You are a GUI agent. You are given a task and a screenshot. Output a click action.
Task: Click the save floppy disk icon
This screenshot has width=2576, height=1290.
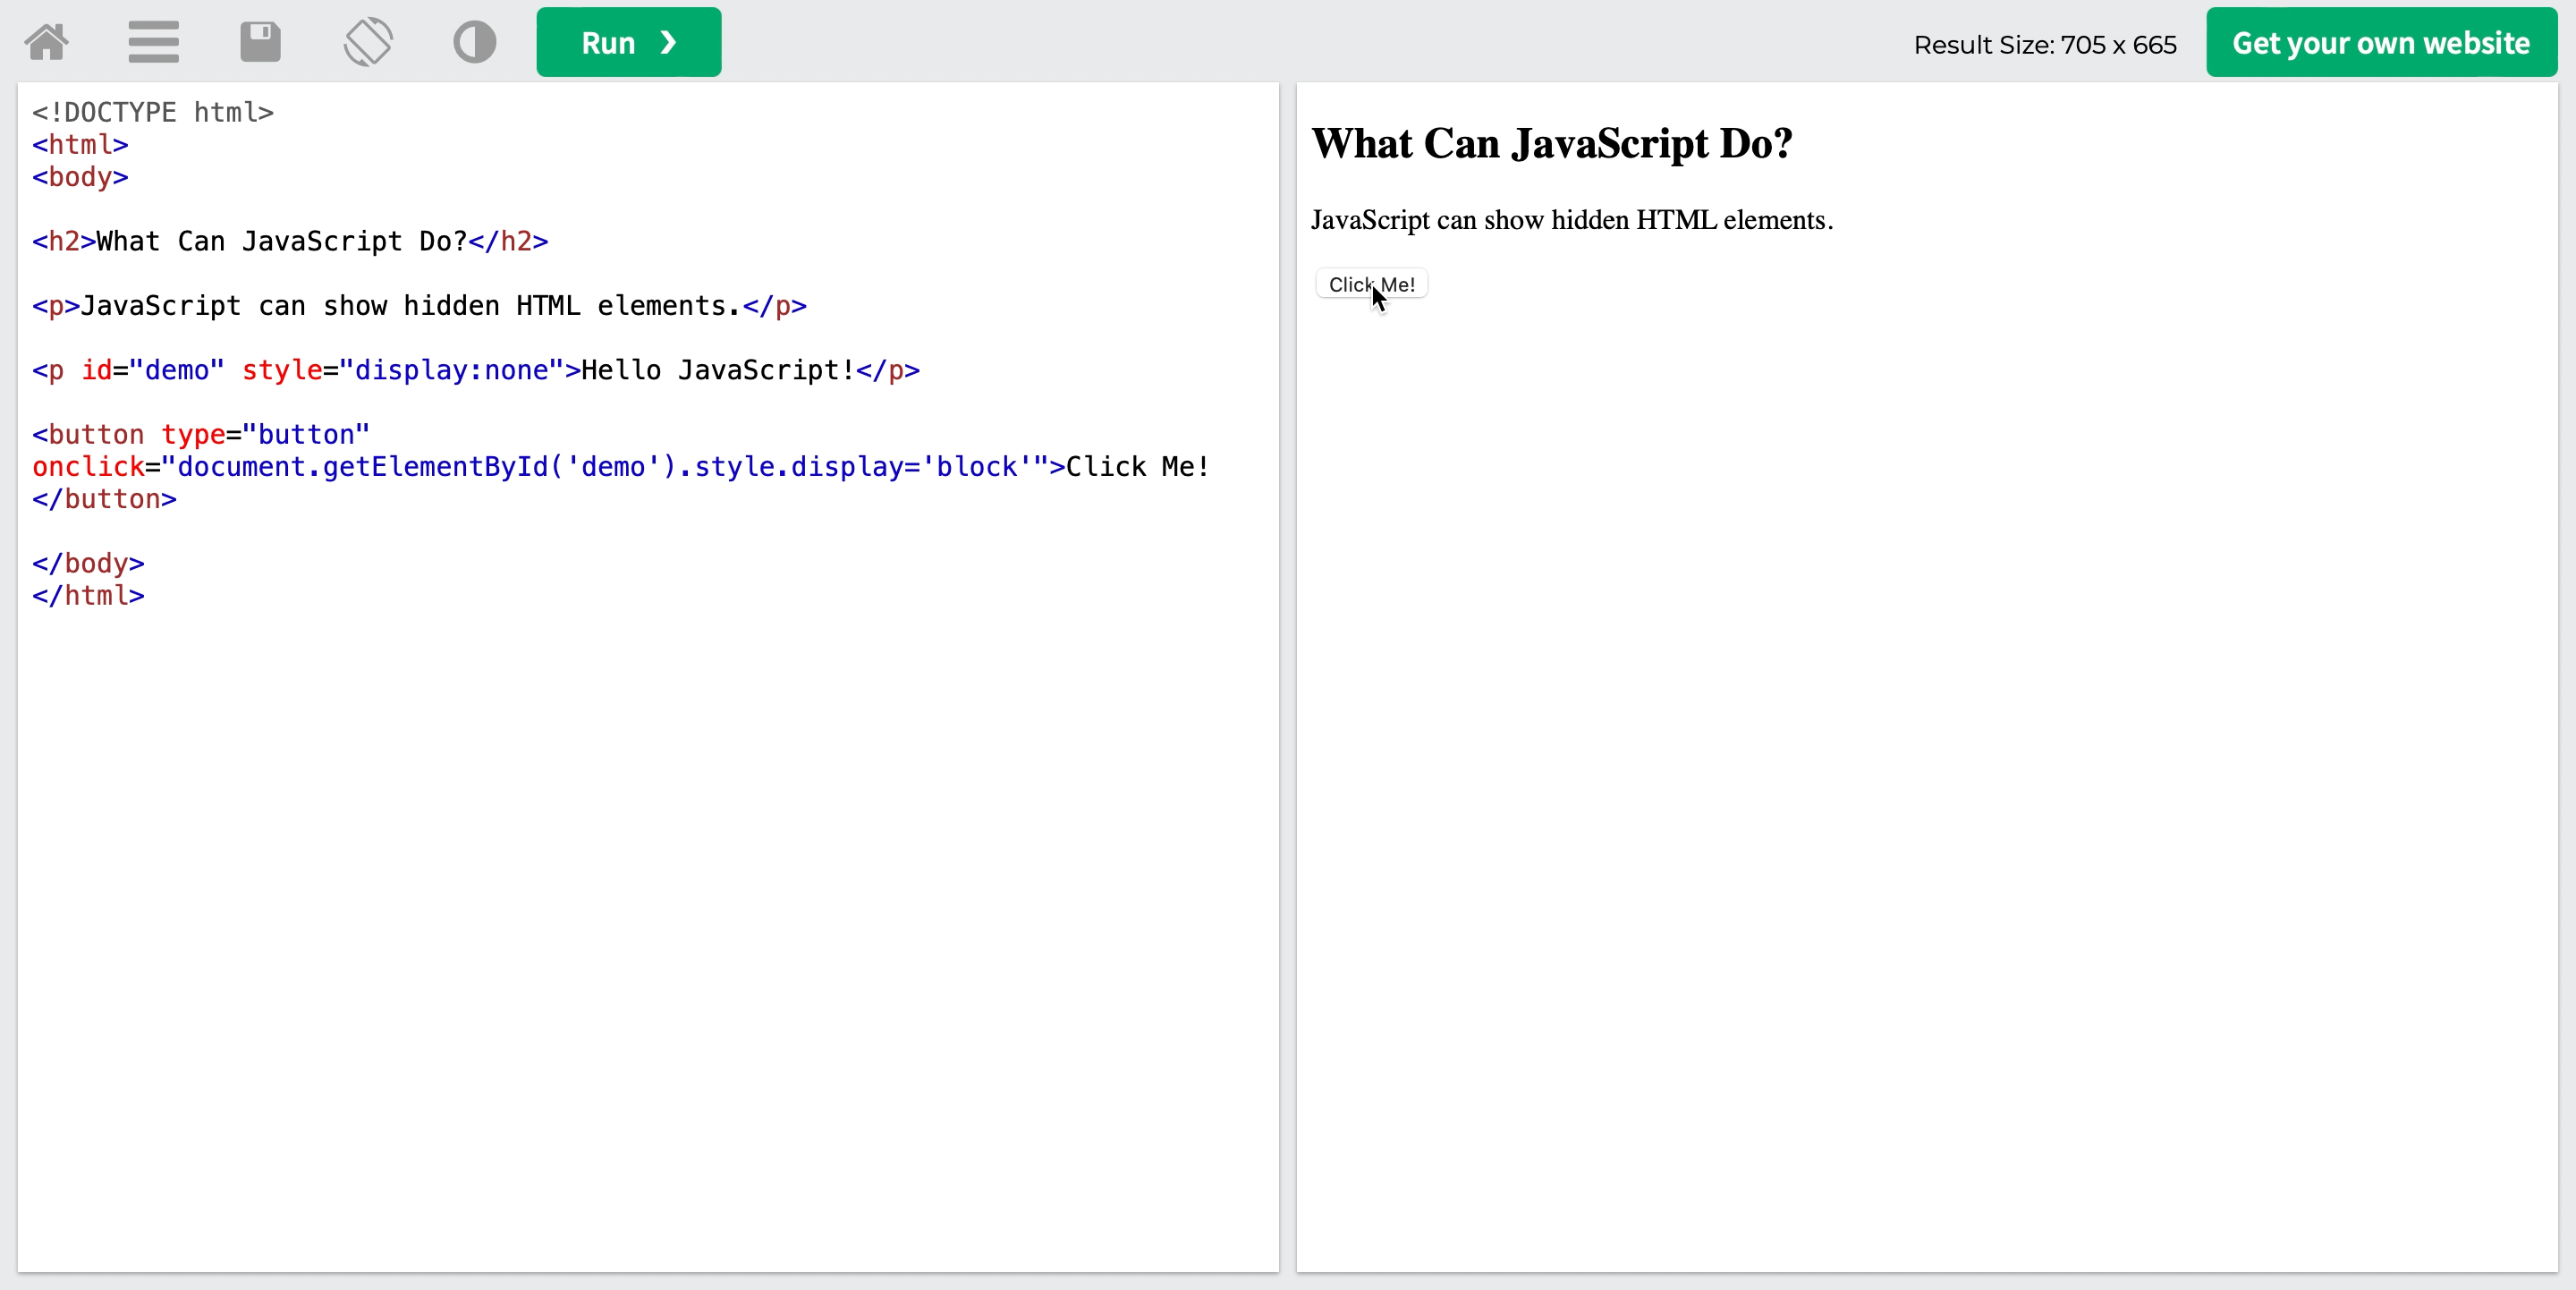260,42
